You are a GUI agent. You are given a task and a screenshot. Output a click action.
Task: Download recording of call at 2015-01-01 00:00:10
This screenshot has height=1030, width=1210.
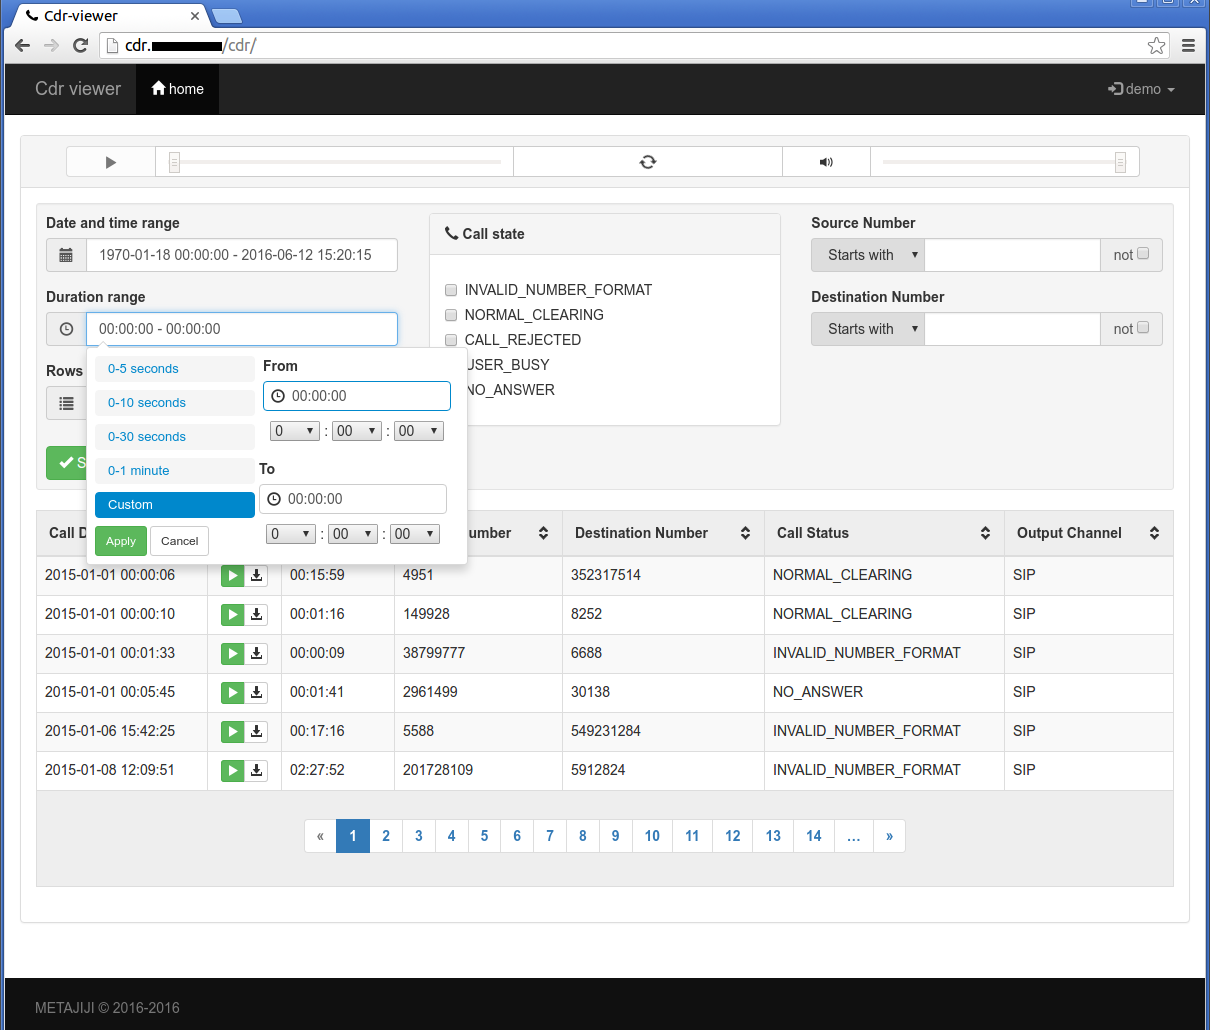pyautogui.click(x=256, y=614)
